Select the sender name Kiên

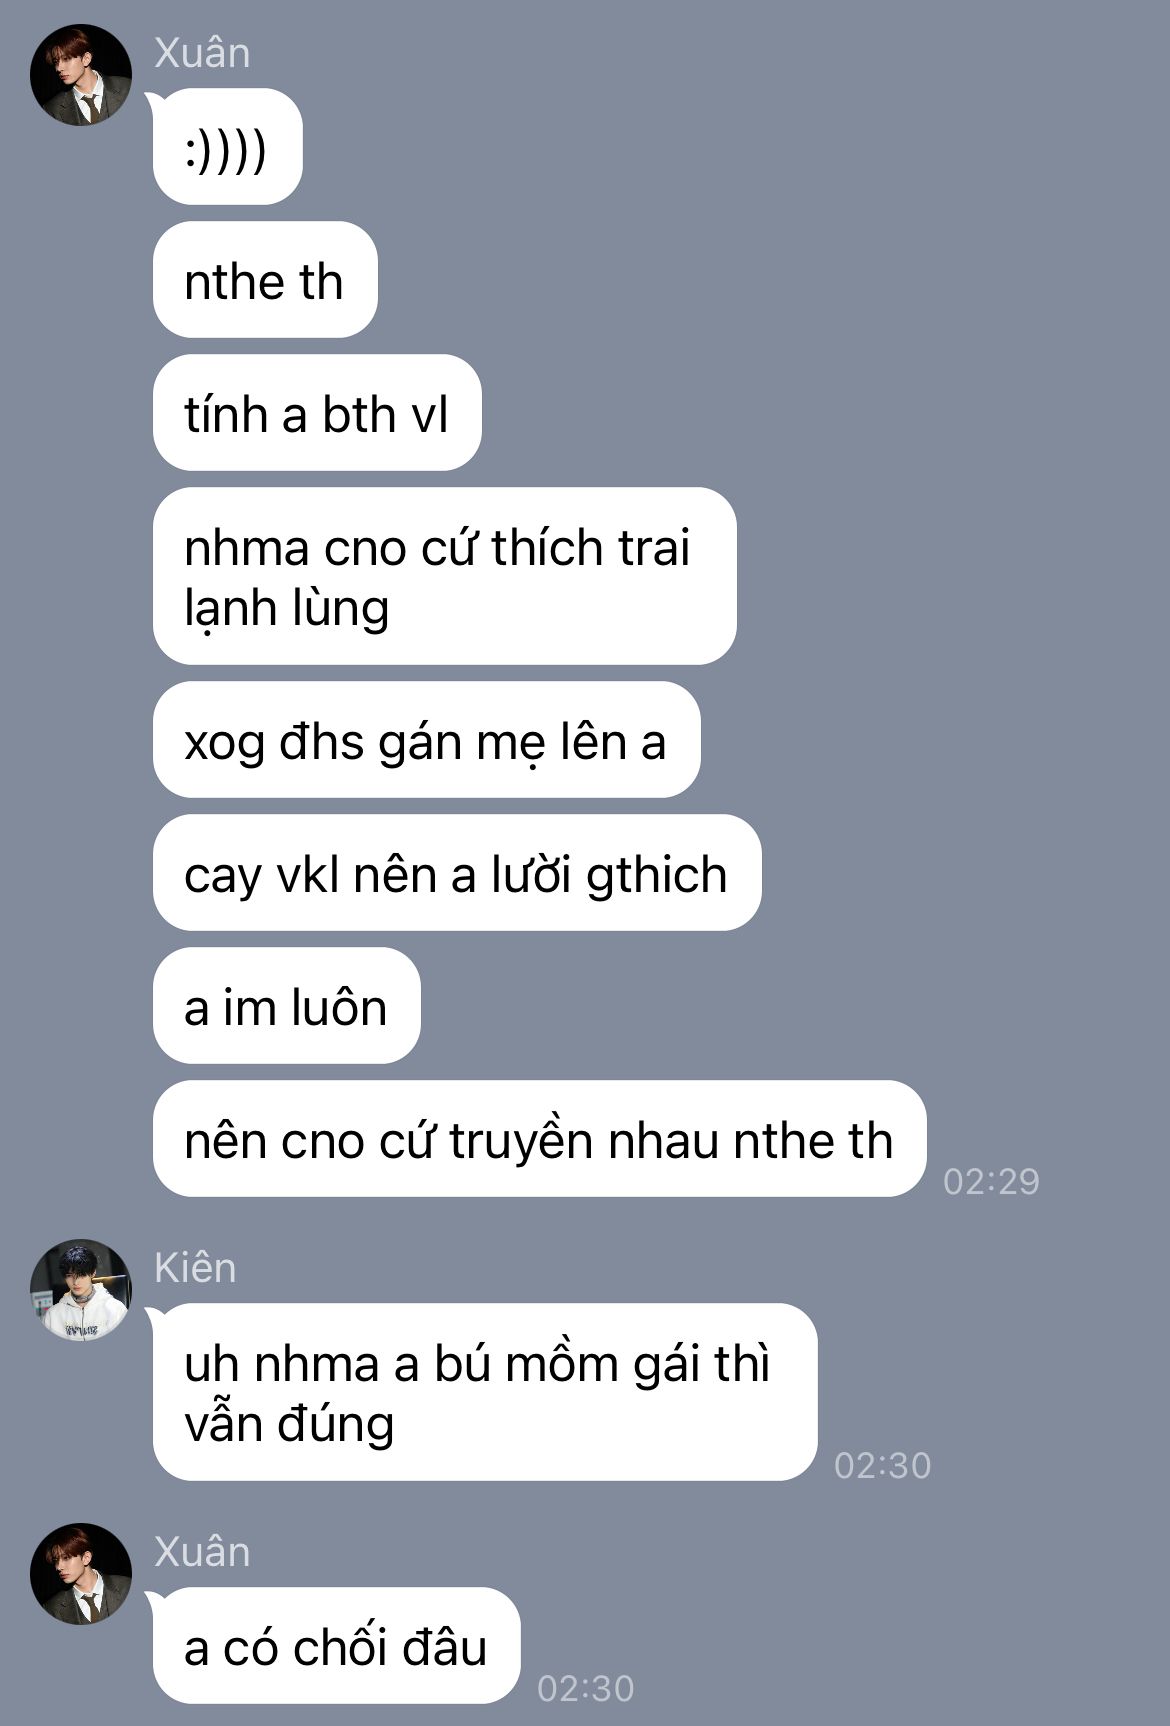tap(195, 1267)
